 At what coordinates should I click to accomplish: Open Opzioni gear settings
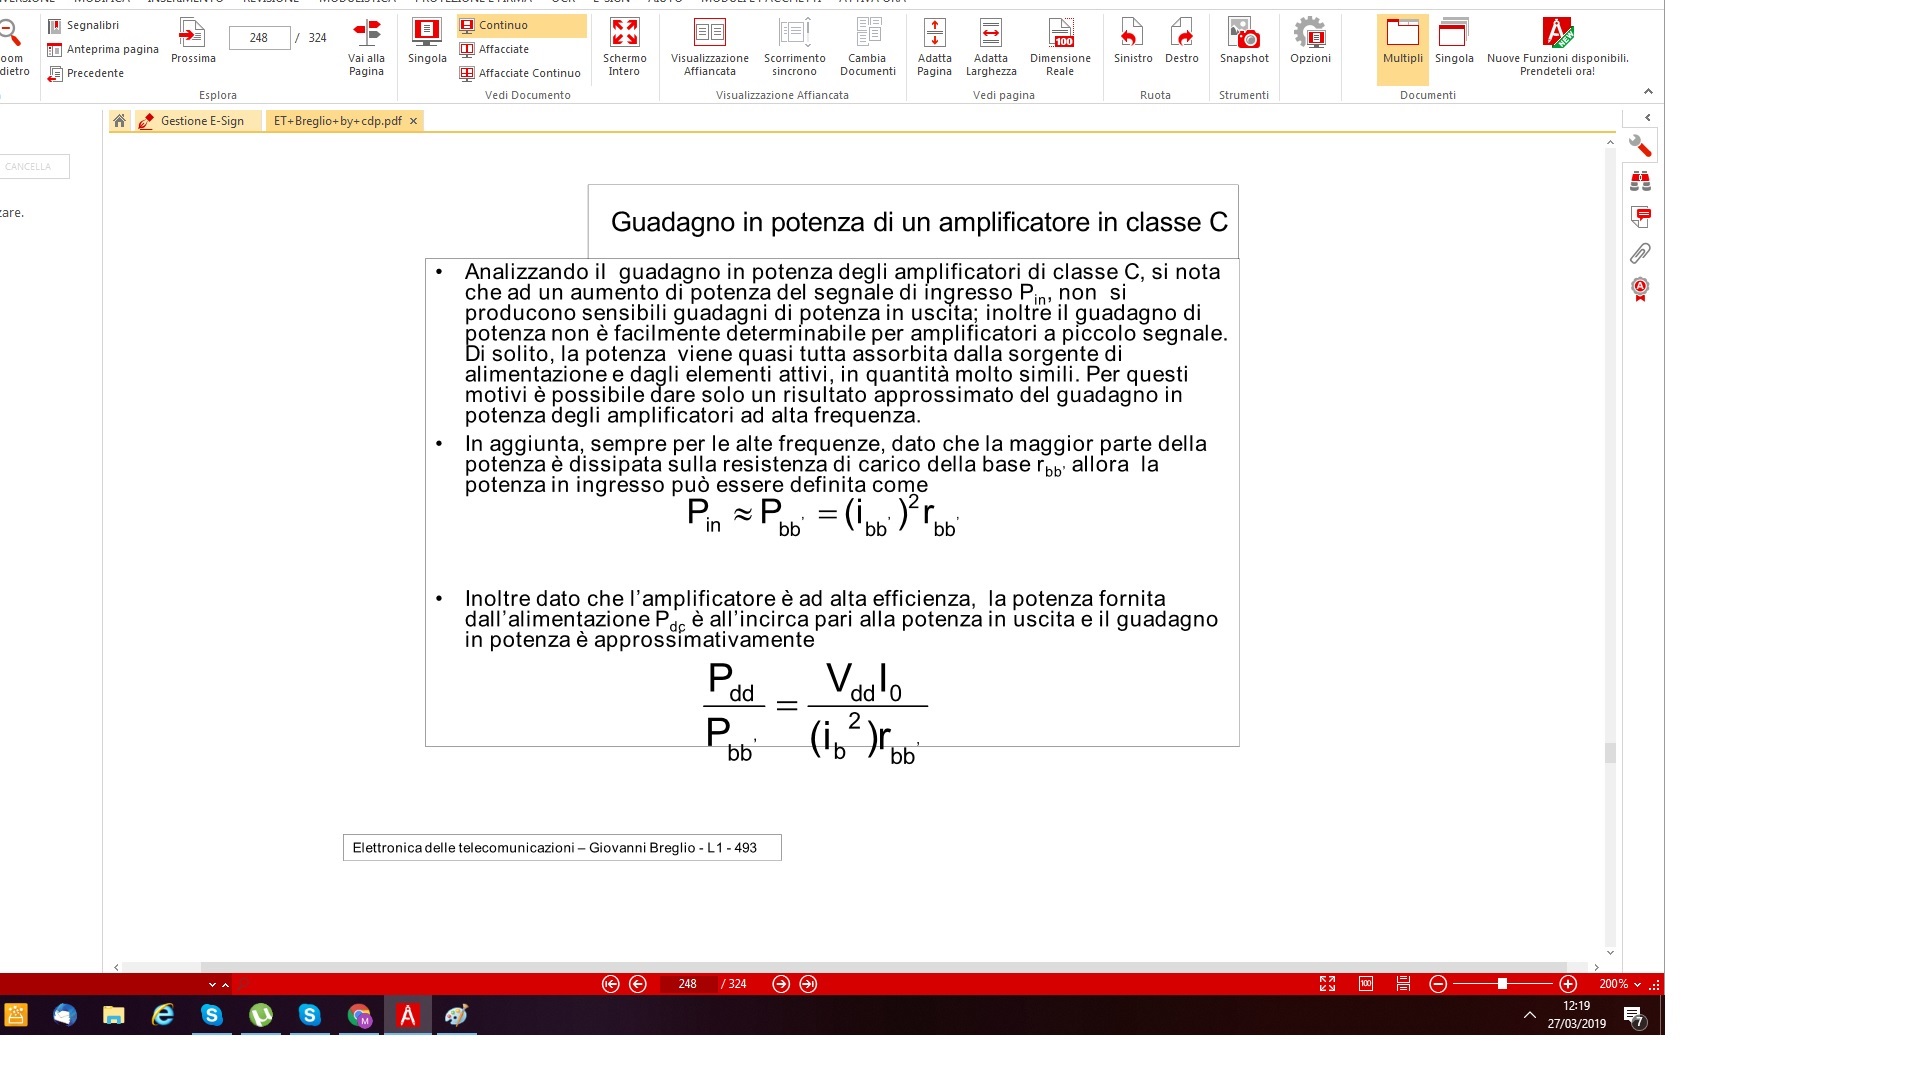pos(1309,42)
